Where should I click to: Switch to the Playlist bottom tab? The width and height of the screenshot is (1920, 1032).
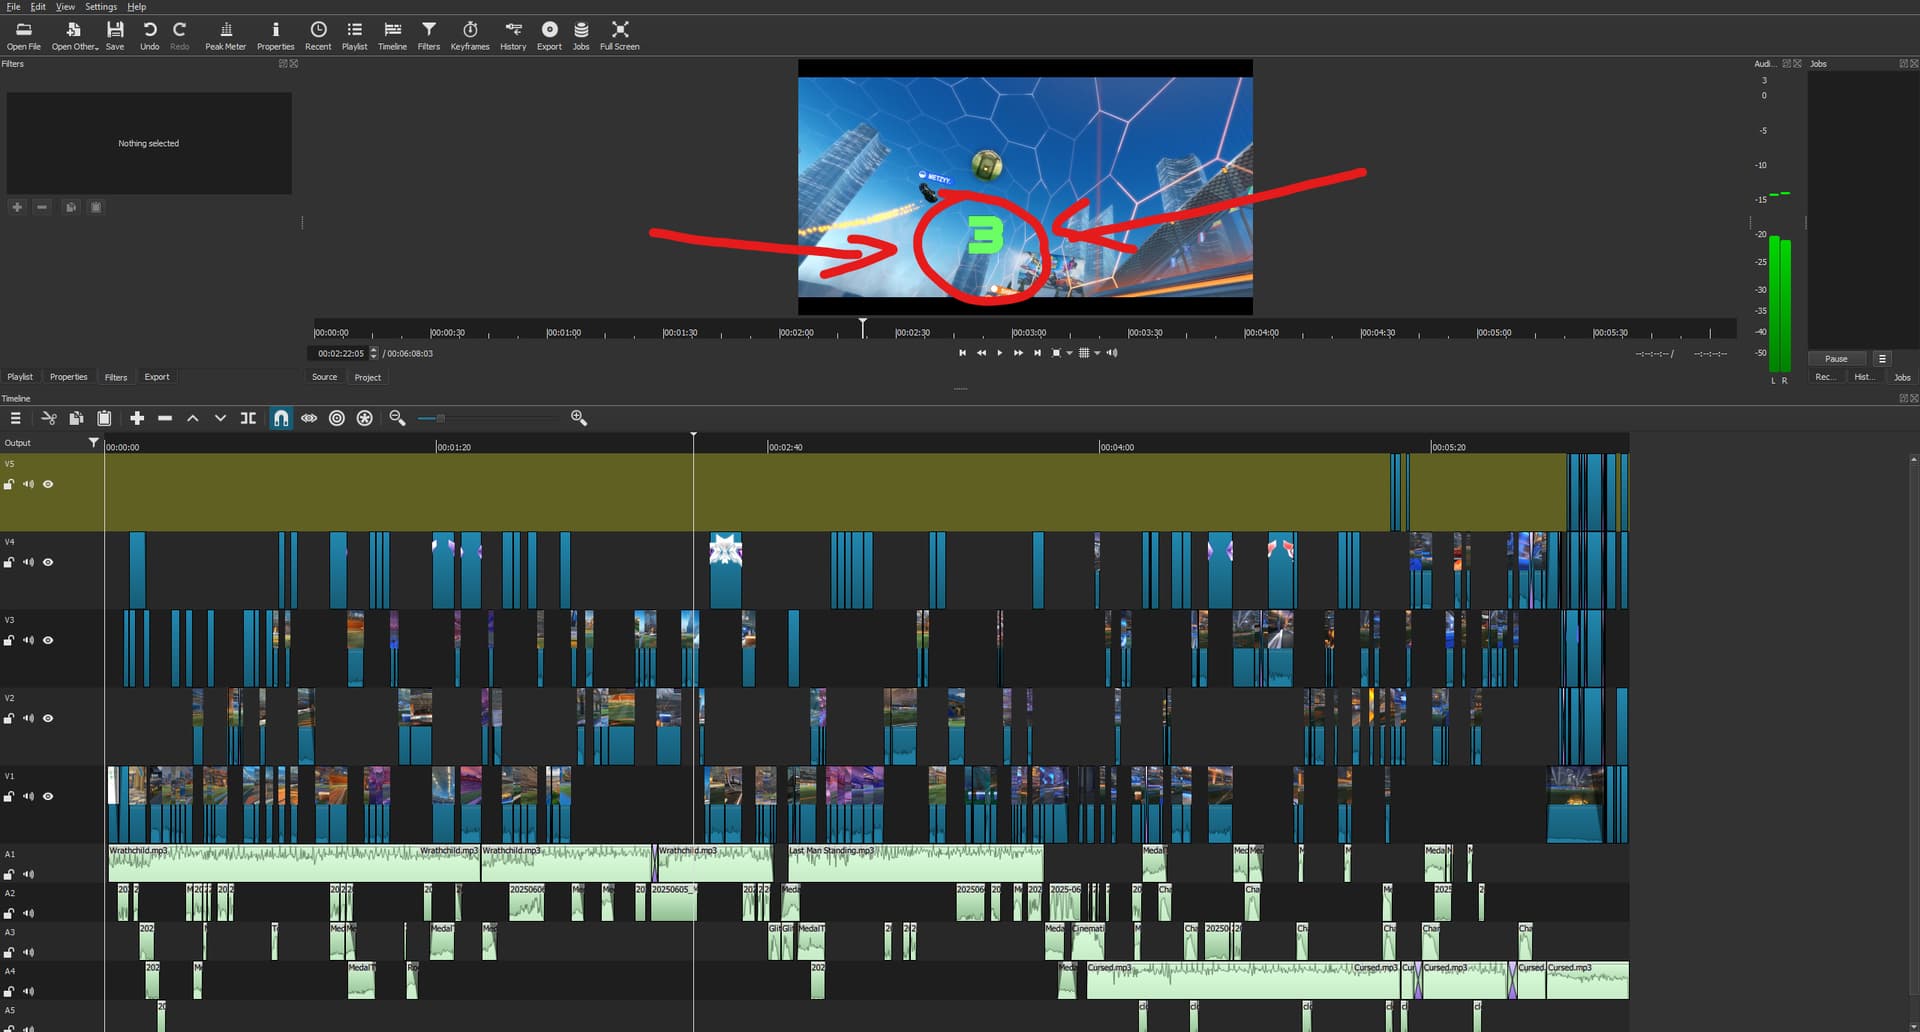click(20, 377)
